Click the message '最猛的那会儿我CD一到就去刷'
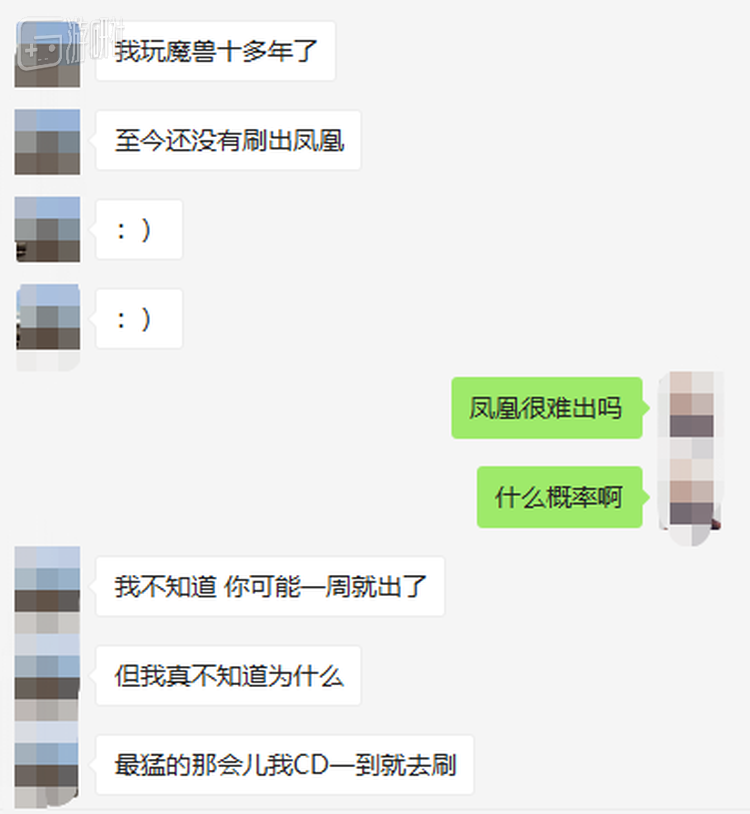750x814 pixels. pos(284,765)
